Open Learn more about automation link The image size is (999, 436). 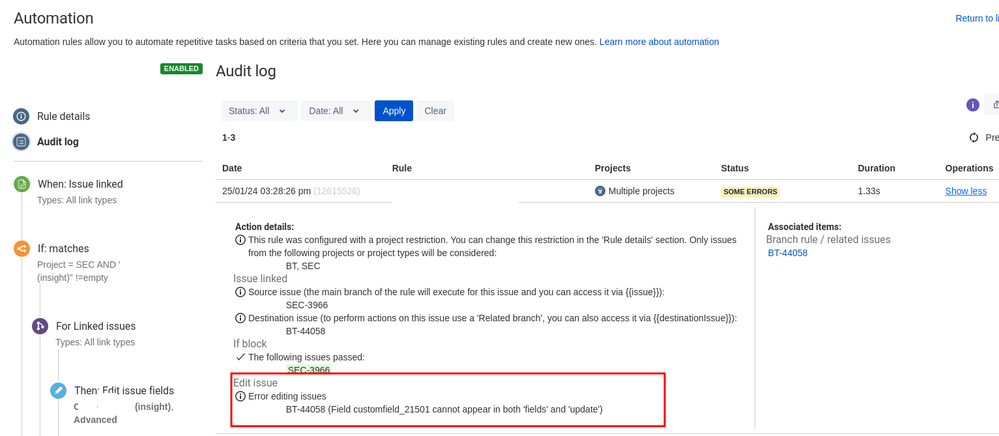[x=659, y=42]
